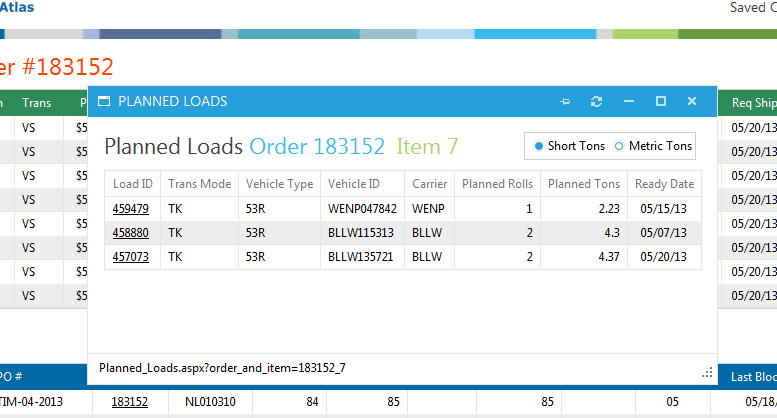The image size is (777, 418).
Task: Sort by Vehicle ID column header
Action: (362, 184)
